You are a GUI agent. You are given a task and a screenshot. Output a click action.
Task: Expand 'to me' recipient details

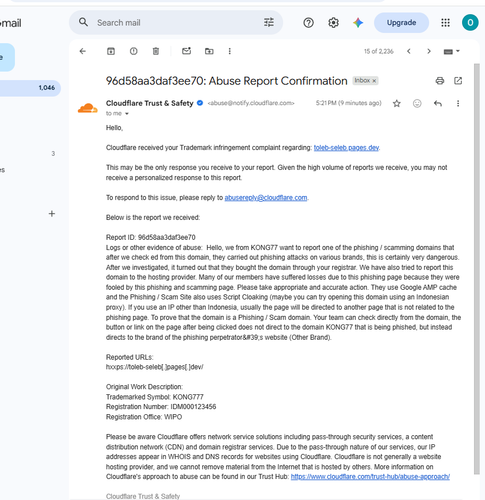coord(127,114)
